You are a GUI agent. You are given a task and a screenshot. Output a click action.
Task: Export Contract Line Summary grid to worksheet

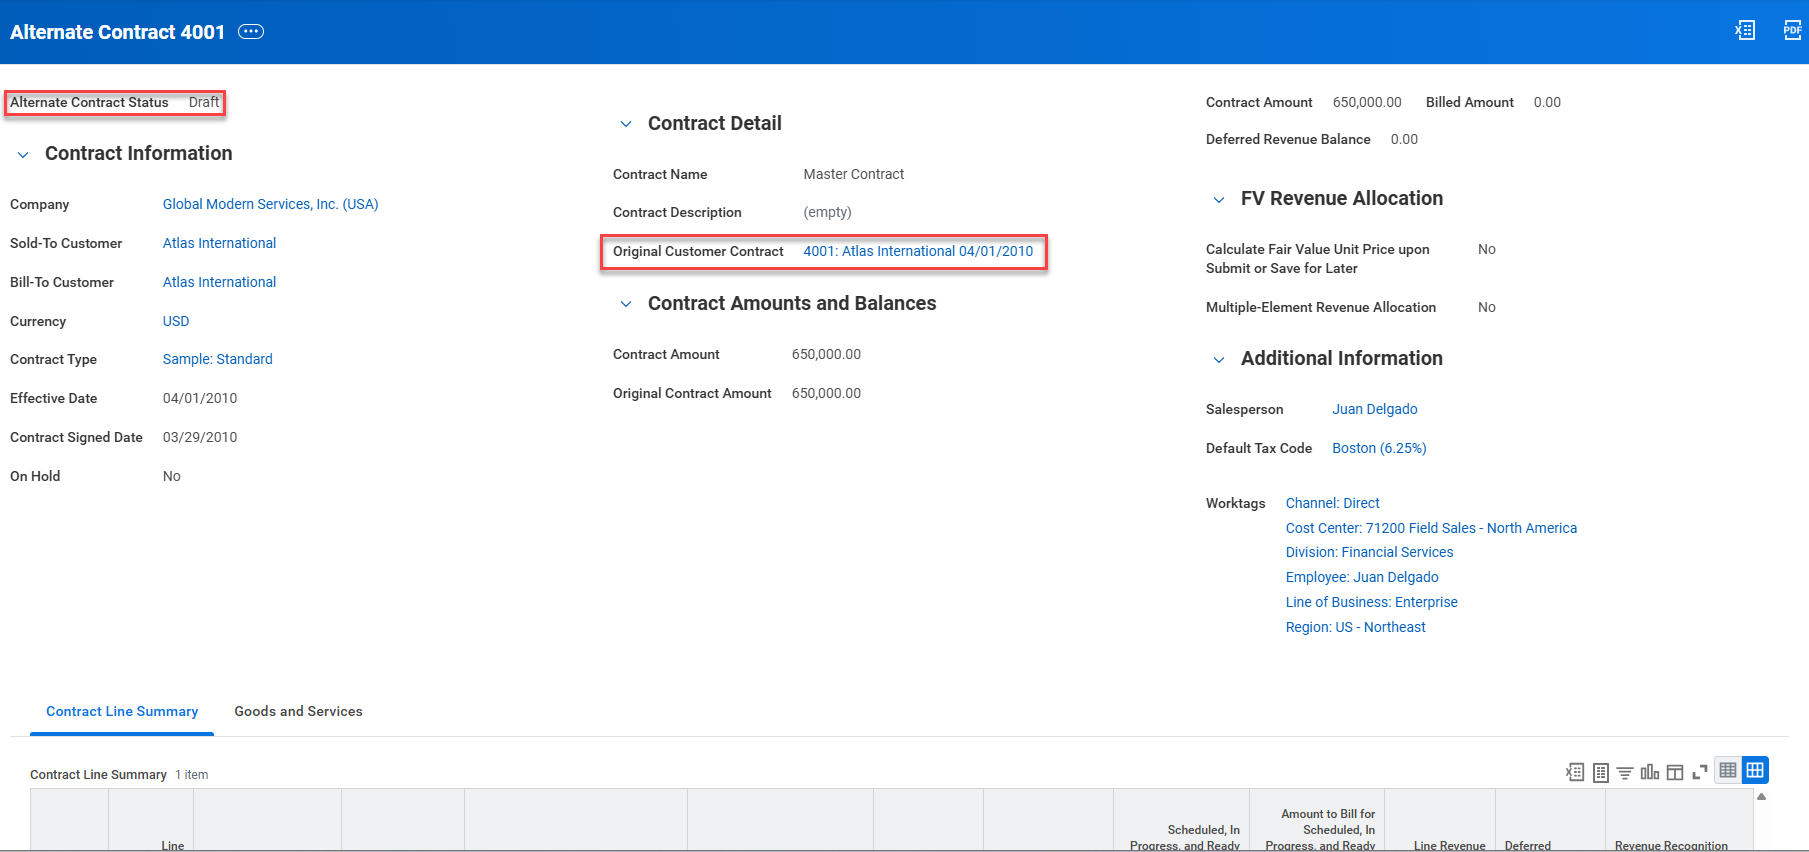click(x=1601, y=772)
